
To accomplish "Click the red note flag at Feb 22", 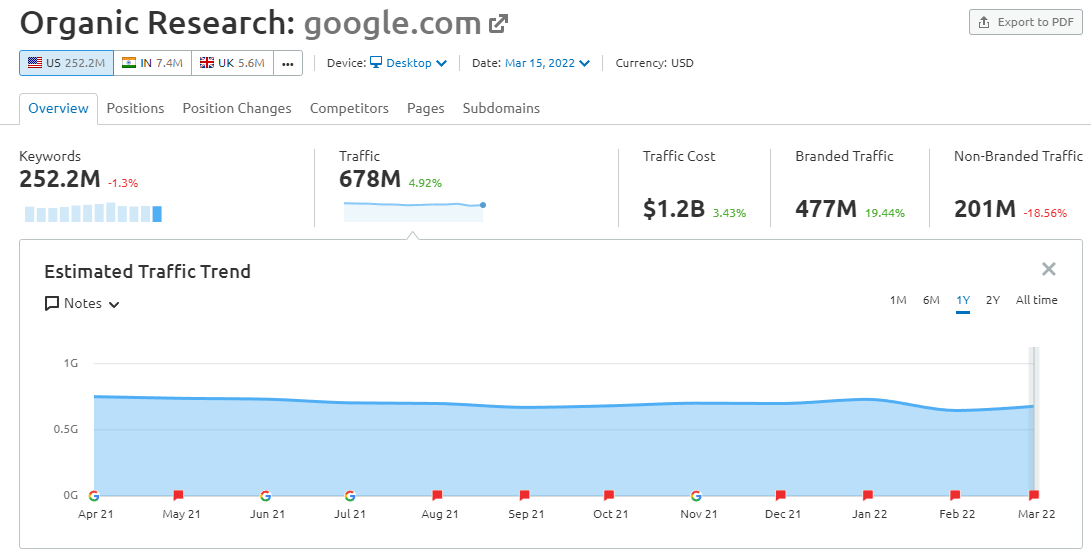I will coord(955,495).
